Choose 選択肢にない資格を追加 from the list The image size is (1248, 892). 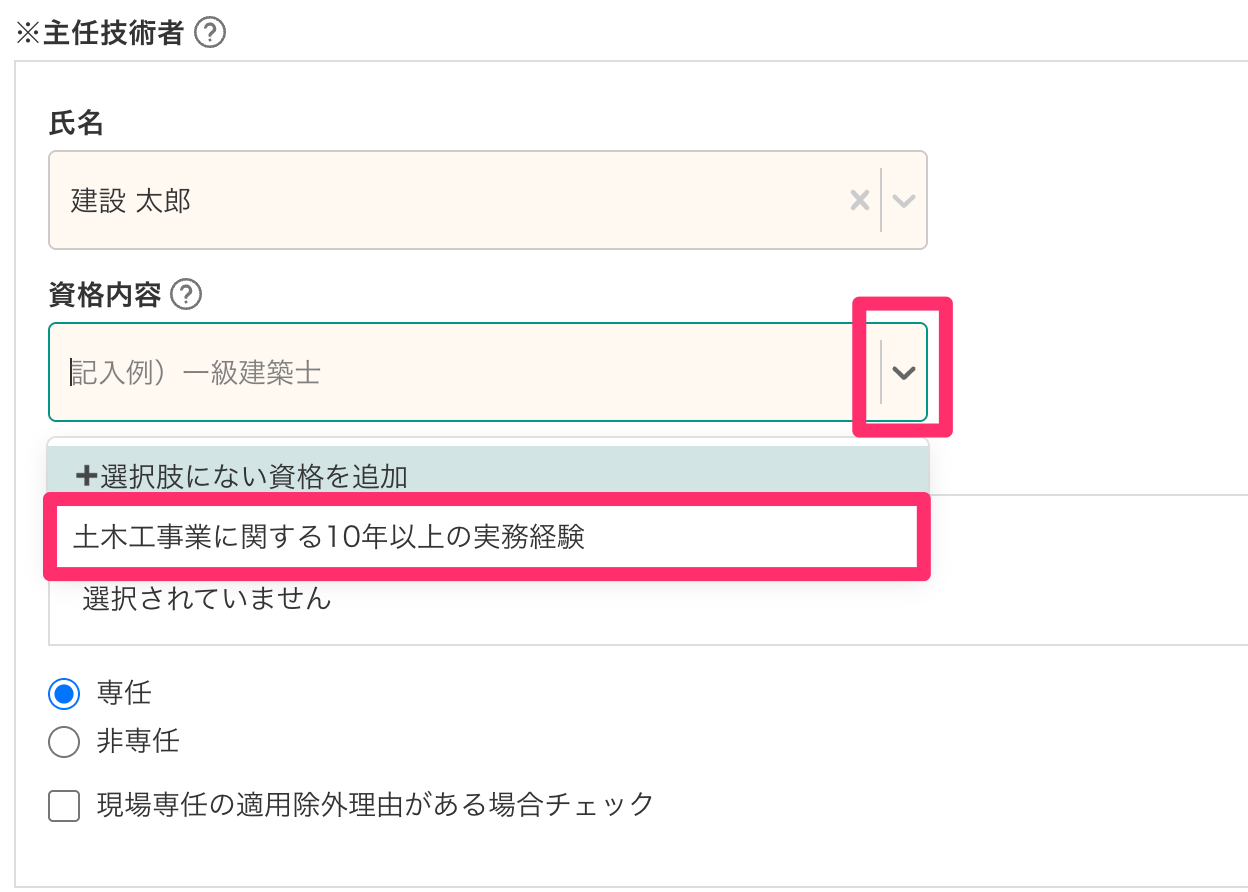(255, 476)
